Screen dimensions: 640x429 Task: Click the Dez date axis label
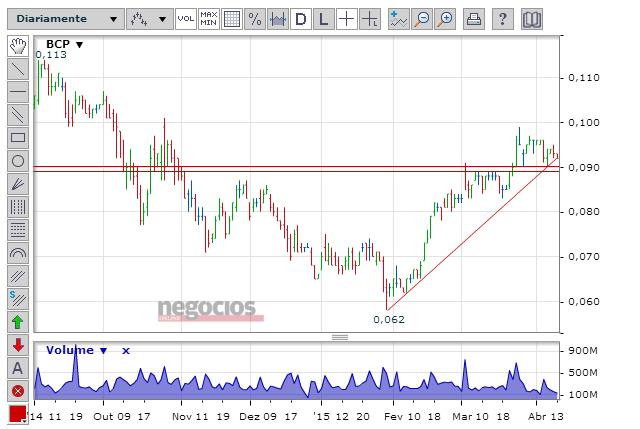coord(249,416)
